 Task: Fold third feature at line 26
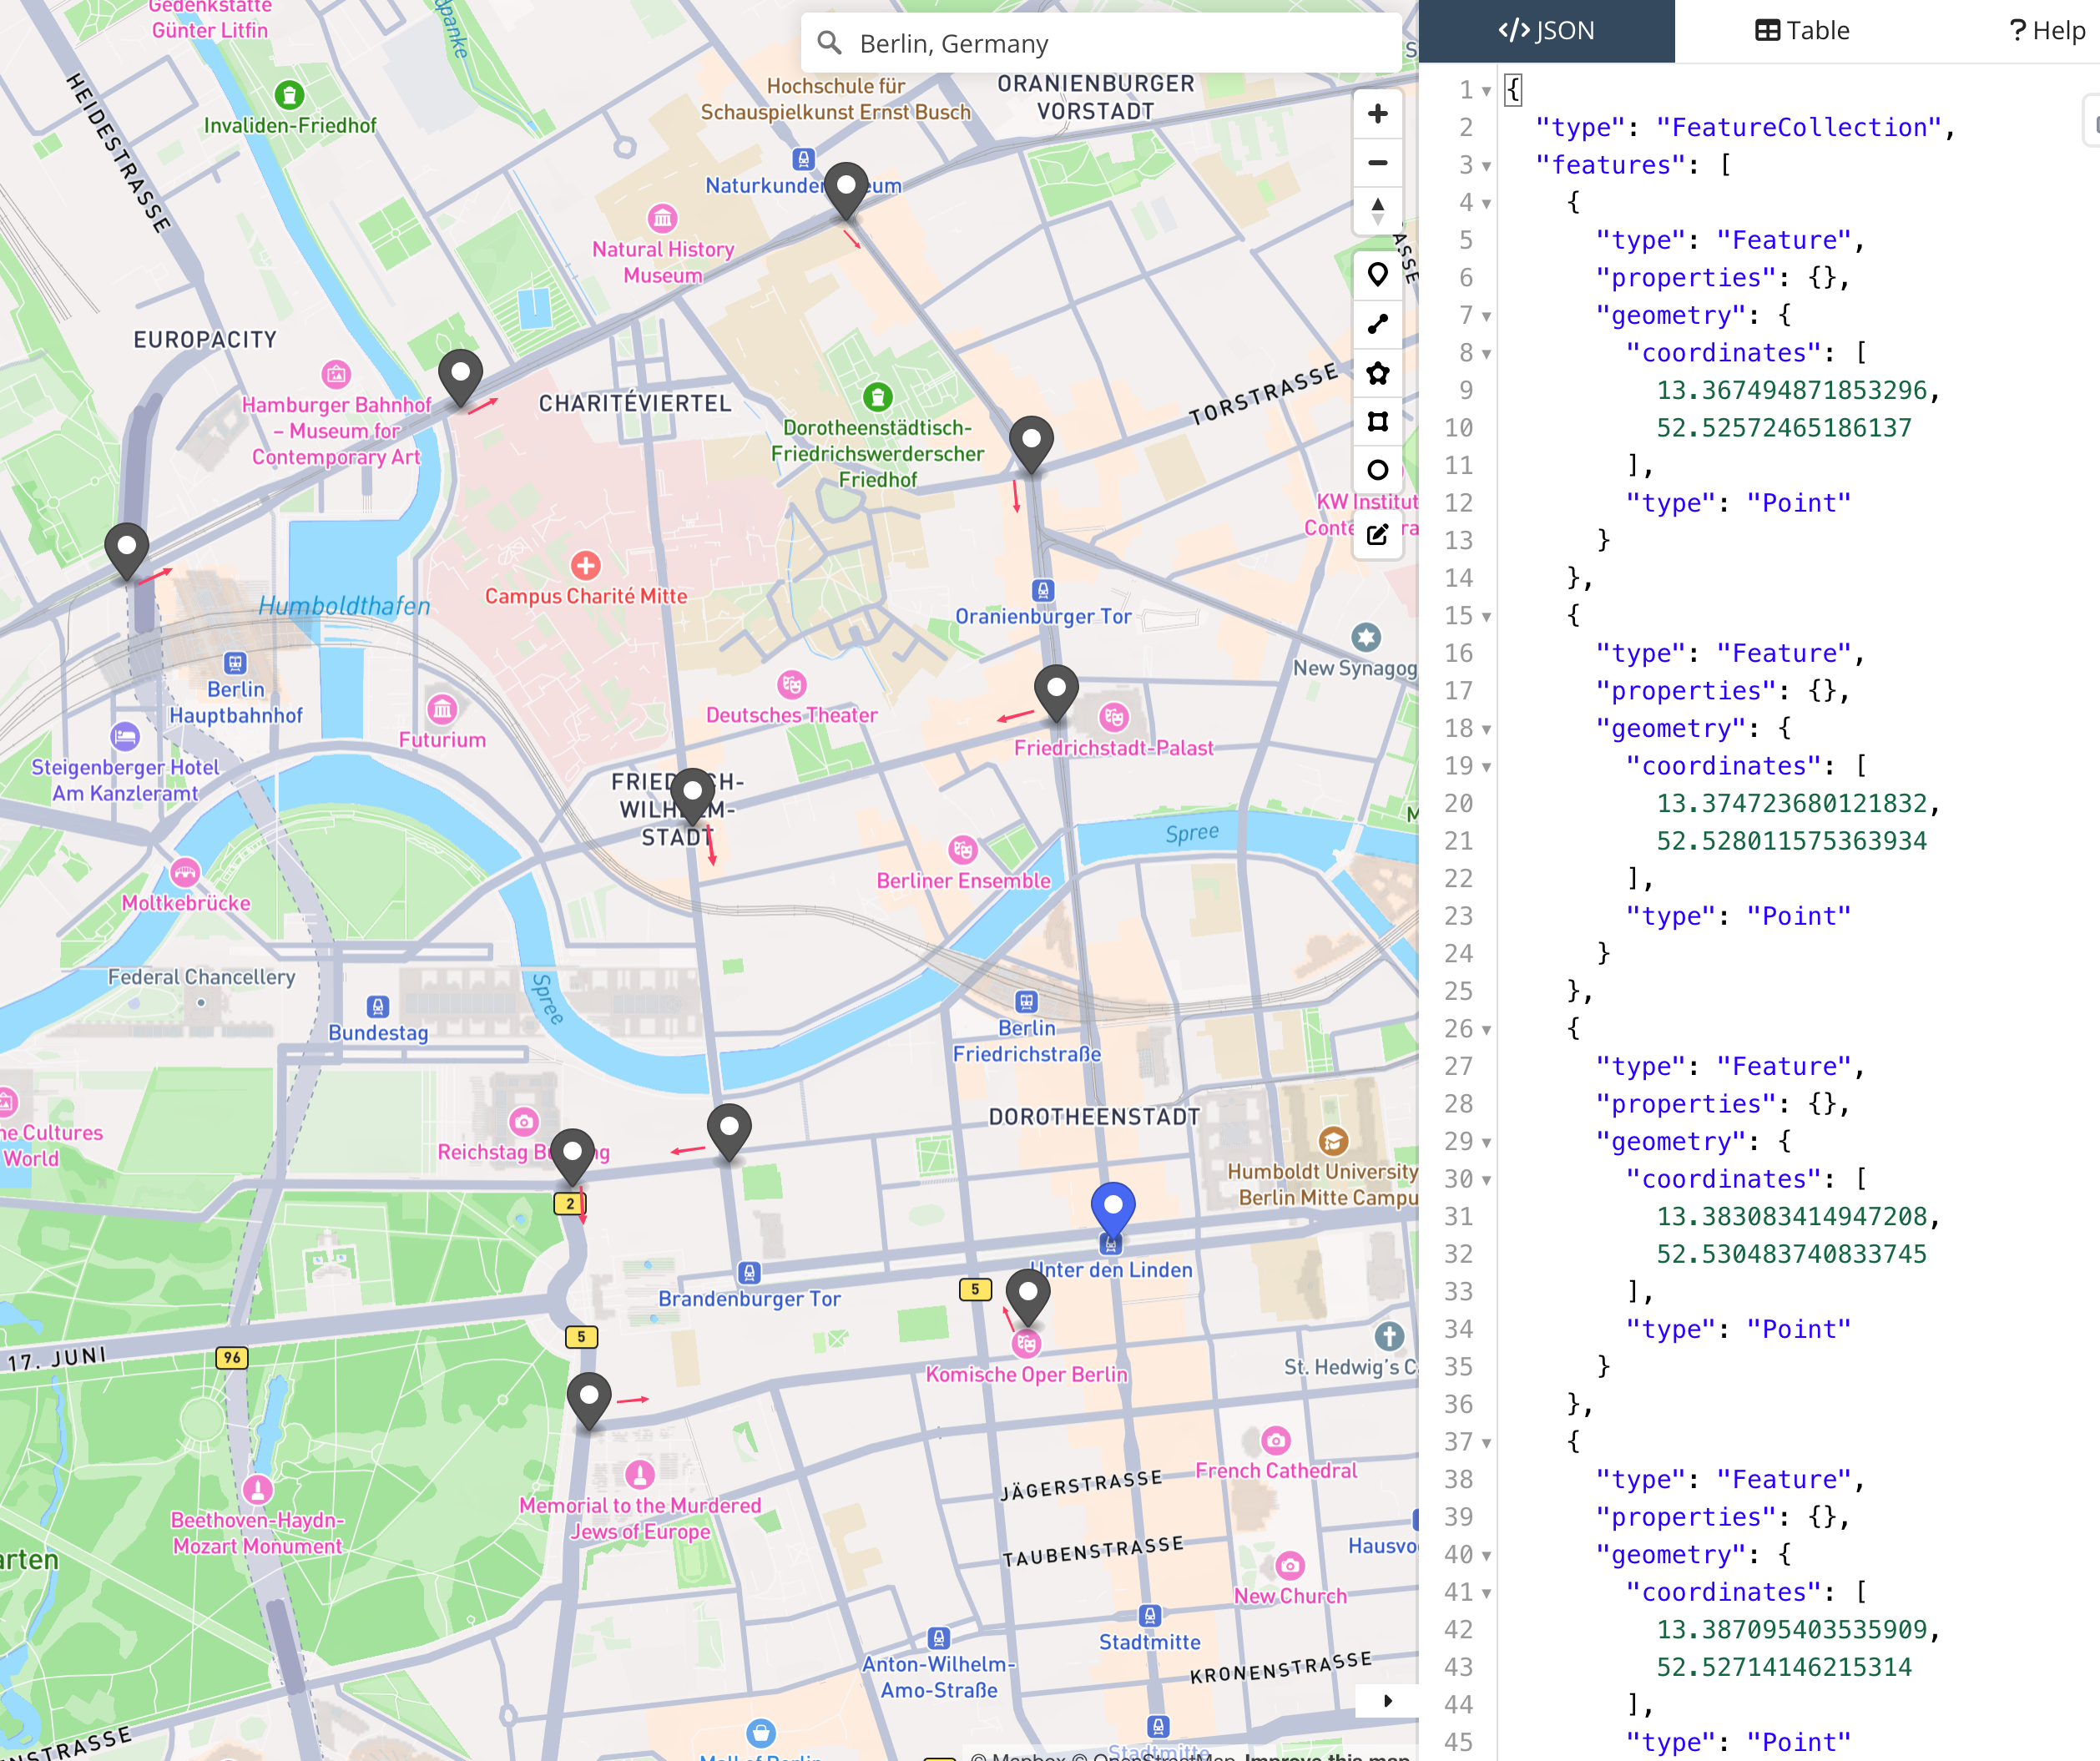[1486, 1030]
